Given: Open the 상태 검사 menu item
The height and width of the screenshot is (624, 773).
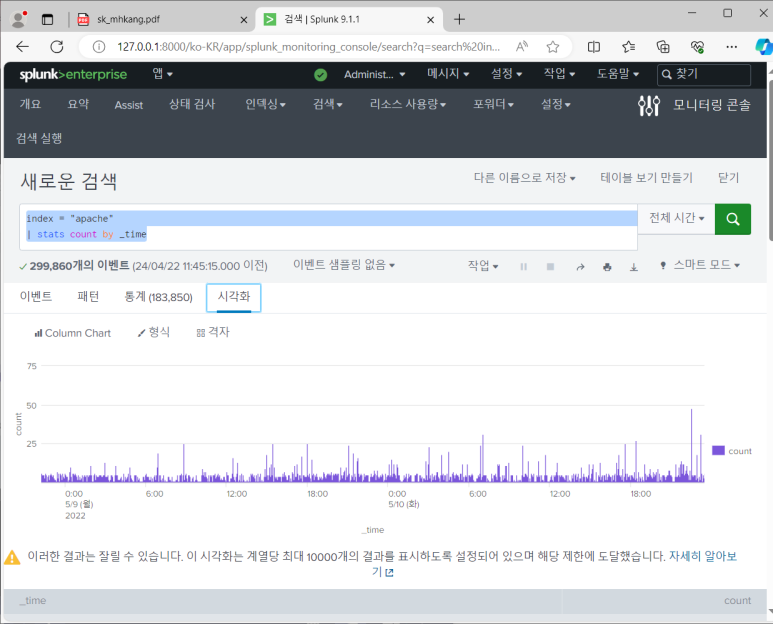Looking at the screenshot, I should [x=192, y=104].
